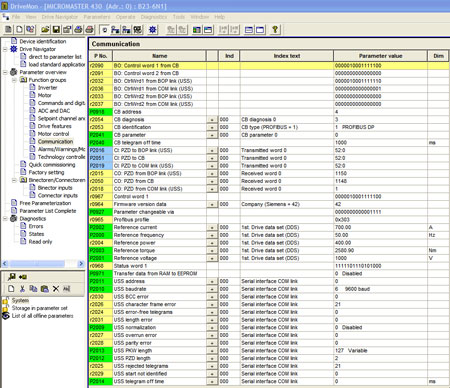Click the copy icon in lower-left panel
This screenshot has height=388, width=450.
[33, 289]
